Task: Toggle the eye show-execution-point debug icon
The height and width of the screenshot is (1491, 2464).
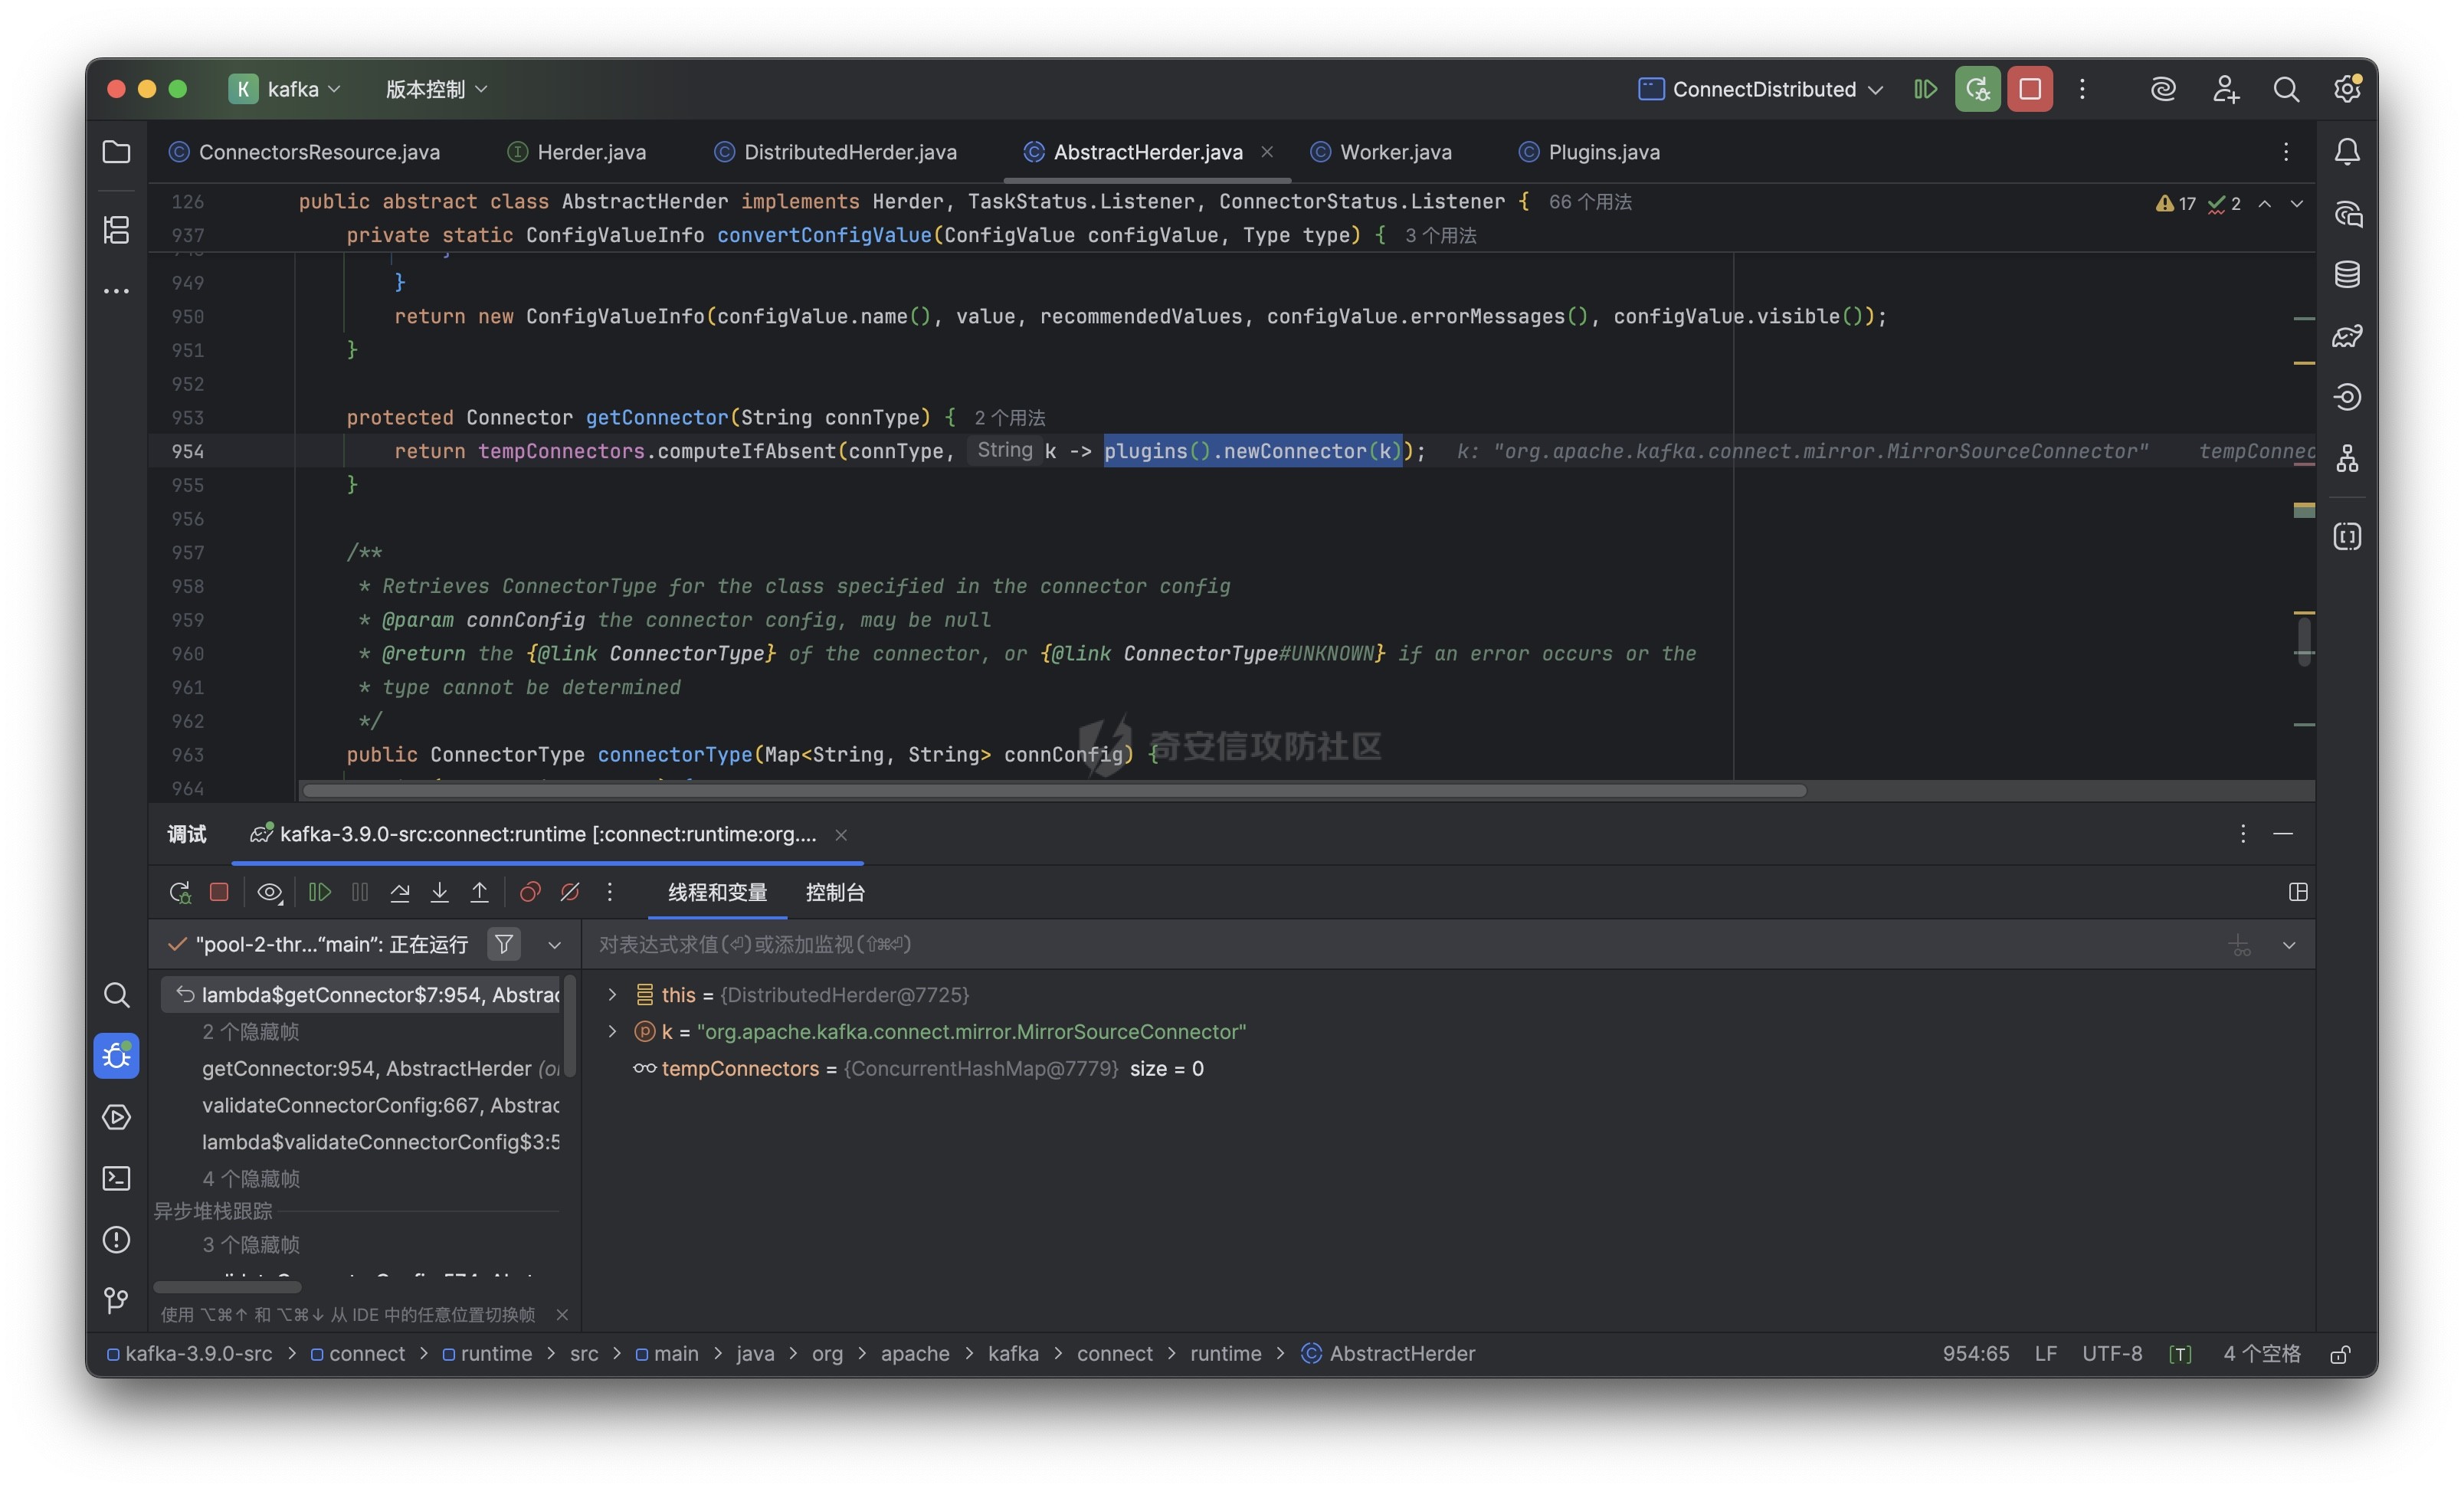Action: coord(270,892)
